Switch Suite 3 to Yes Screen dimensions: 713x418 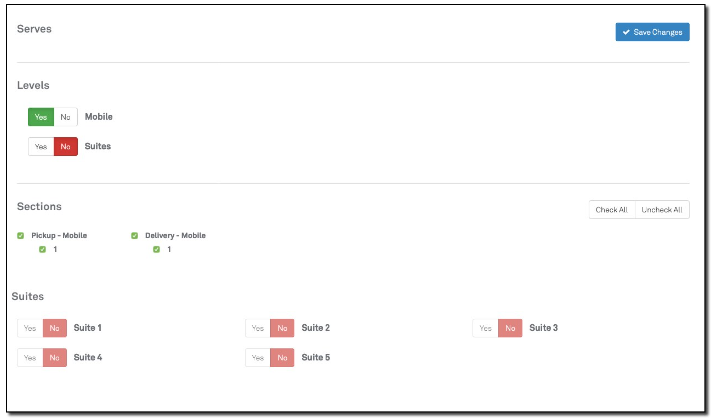(x=486, y=328)
